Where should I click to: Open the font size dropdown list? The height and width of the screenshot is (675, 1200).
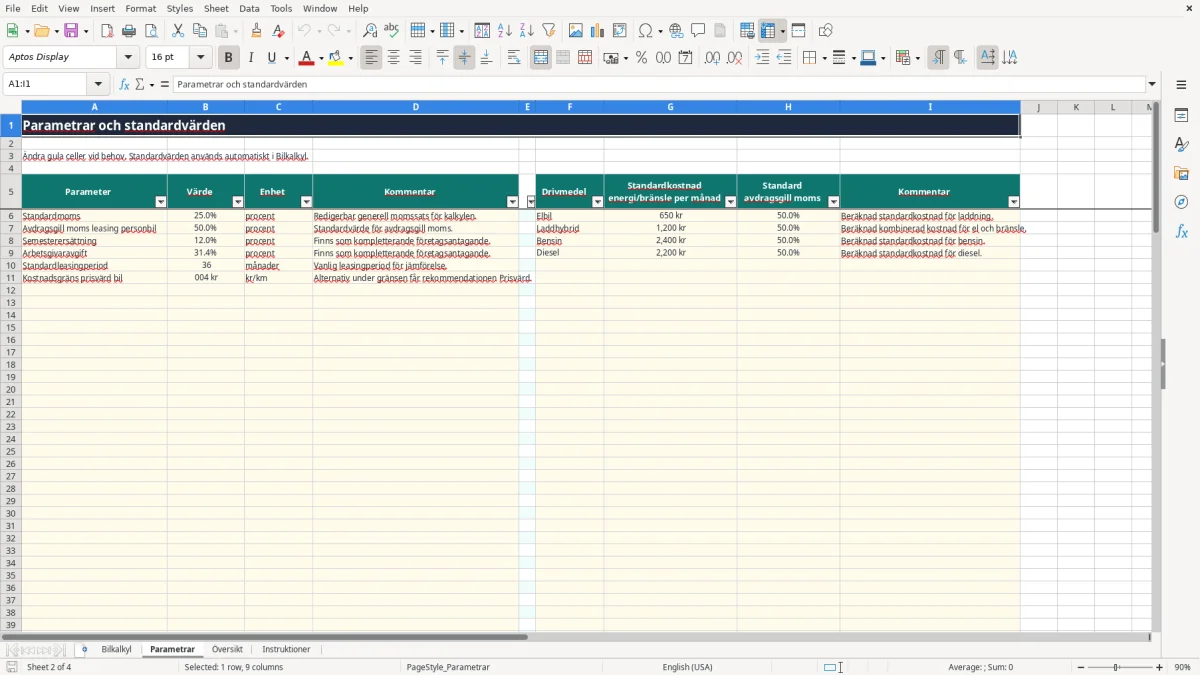201,58
